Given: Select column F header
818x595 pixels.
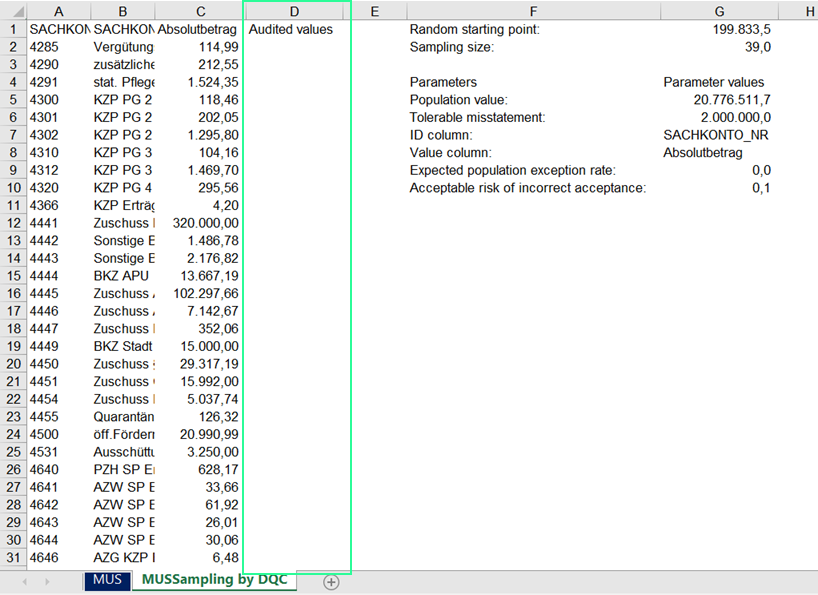Looking at the screenshot, I should [532, 10].
